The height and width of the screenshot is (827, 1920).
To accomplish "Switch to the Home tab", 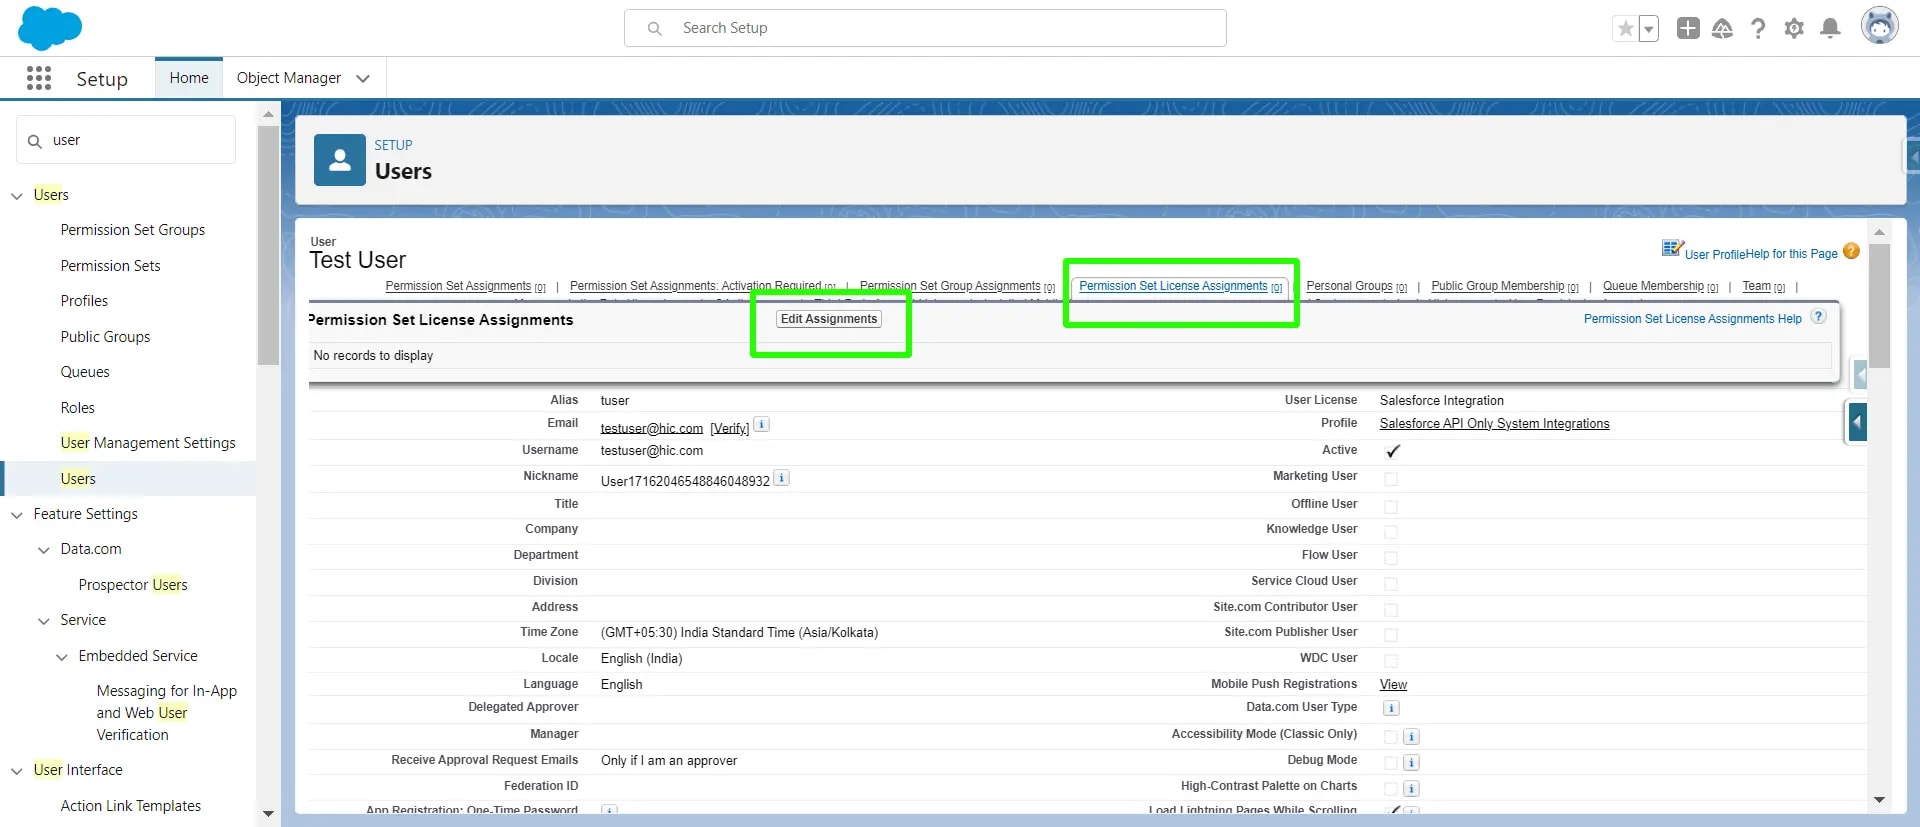I will pyautogui.click(x=189, y=78).
